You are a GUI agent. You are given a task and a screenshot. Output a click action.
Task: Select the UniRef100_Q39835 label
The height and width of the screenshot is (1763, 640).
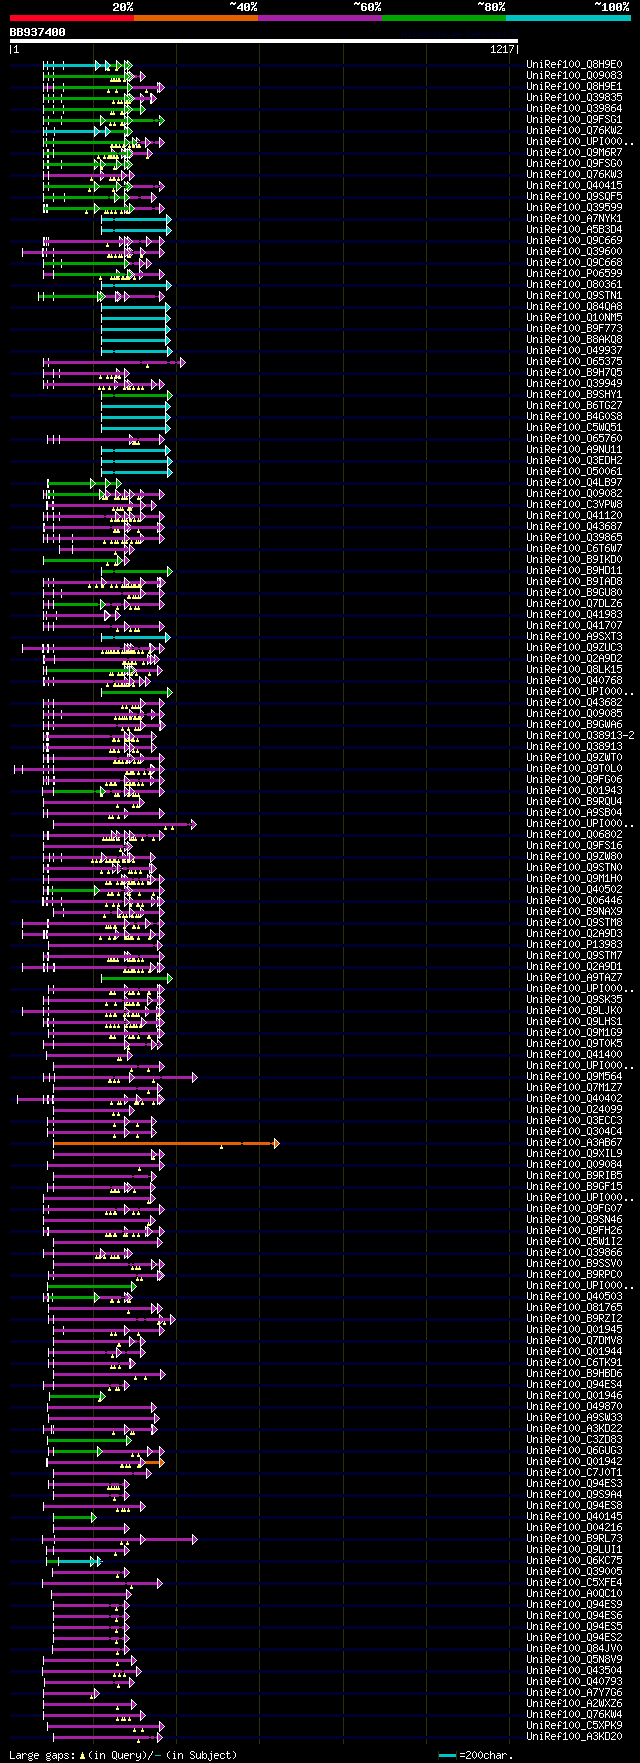(574, 98)
